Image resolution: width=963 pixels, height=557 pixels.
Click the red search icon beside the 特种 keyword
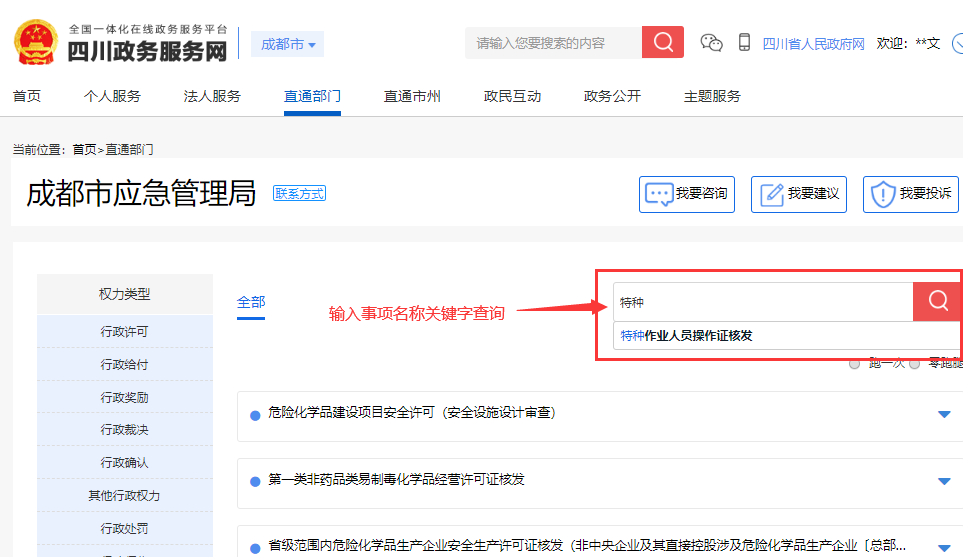click(x=937, y=301)
